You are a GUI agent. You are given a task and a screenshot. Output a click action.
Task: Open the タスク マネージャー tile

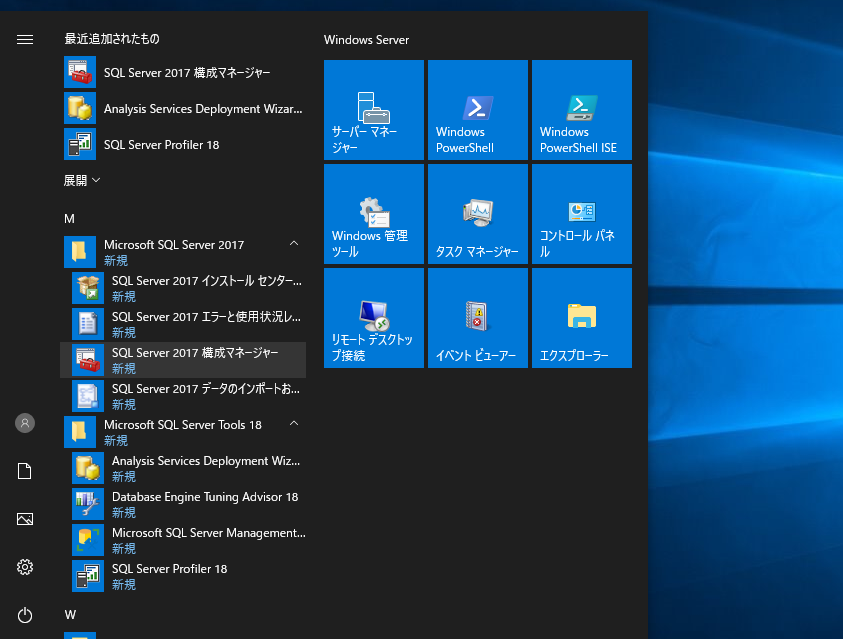coord(478,214)
